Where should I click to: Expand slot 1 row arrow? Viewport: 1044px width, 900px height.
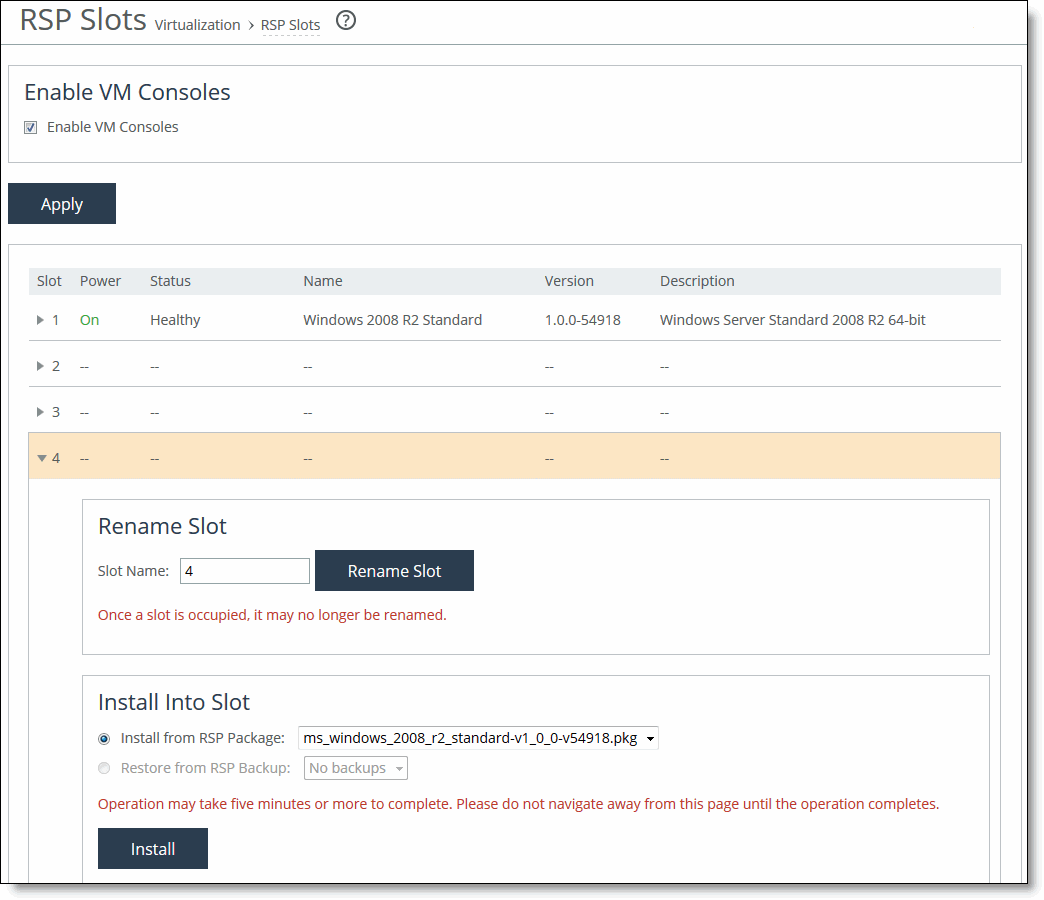coord(40,320)
